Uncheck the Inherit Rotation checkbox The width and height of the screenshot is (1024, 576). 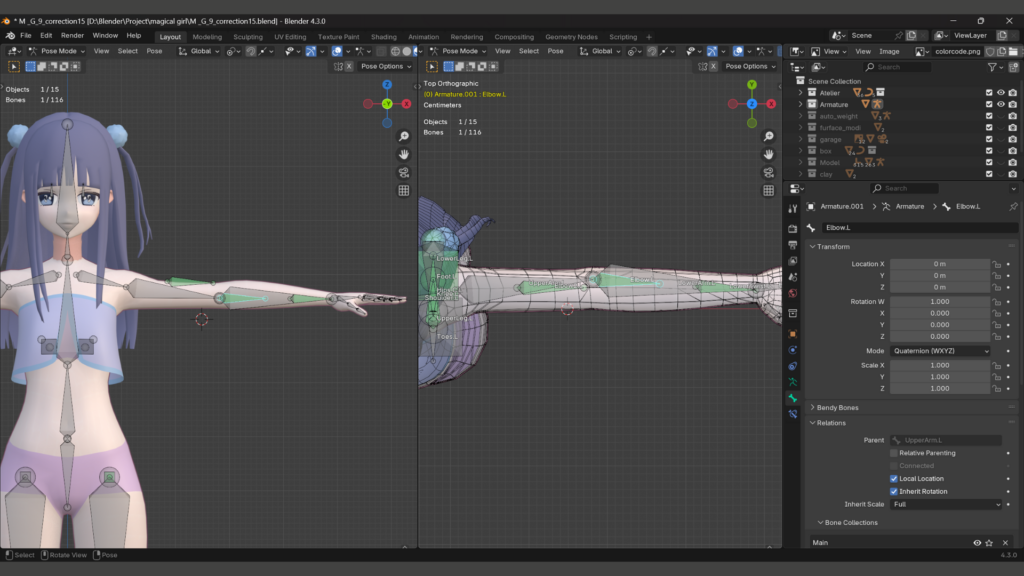[894, 491]
